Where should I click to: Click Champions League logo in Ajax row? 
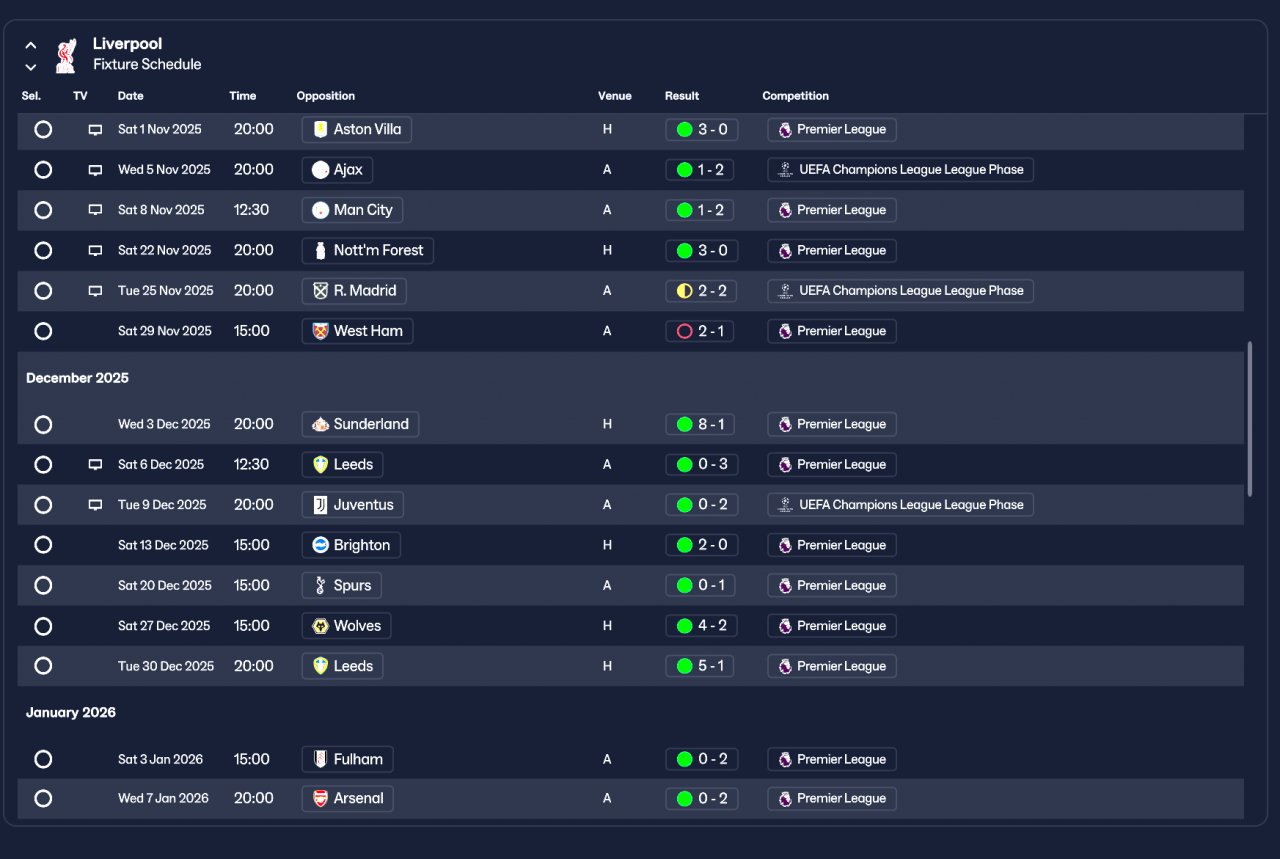click(785, 170)
